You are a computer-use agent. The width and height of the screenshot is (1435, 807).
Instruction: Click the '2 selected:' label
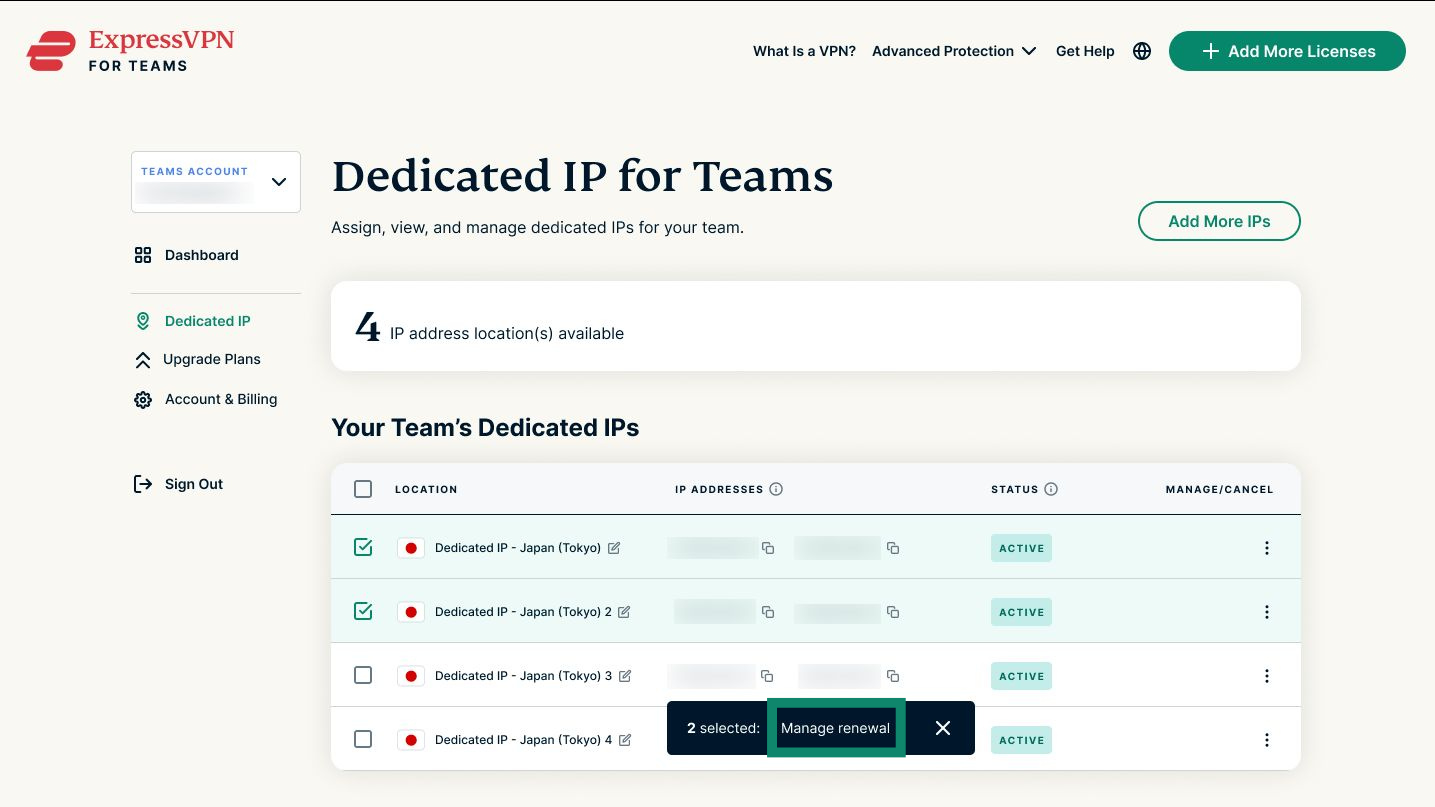point(723,728)
